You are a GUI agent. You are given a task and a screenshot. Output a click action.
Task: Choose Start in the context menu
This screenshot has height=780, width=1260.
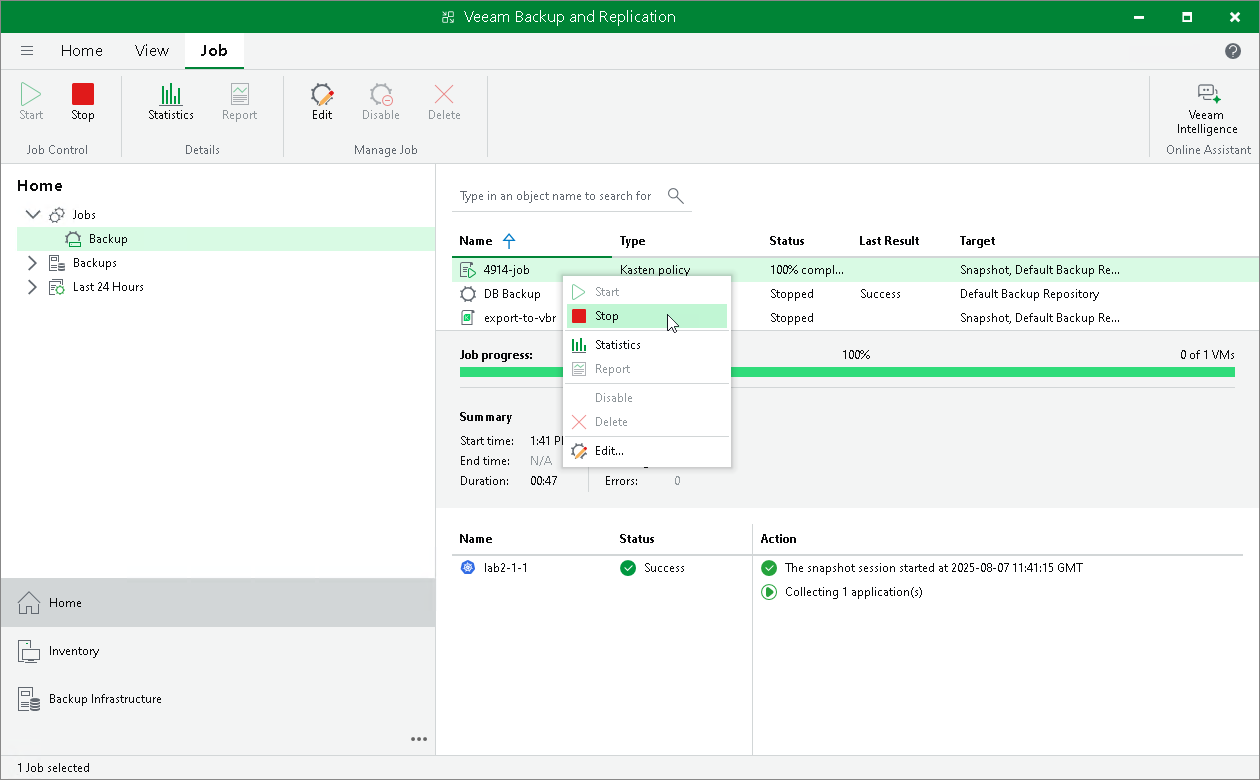point(647,292)
